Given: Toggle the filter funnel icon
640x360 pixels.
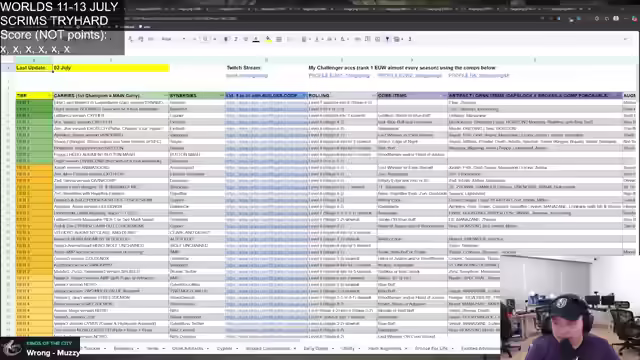Looking at the screenshot, I should tap(387, 39).
